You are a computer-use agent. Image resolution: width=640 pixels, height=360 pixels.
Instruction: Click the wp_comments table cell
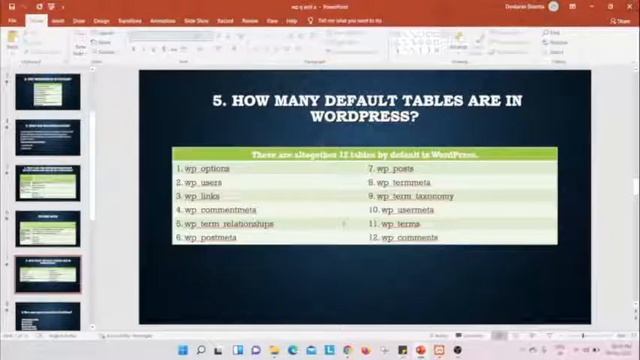click(x=461, y=238)
